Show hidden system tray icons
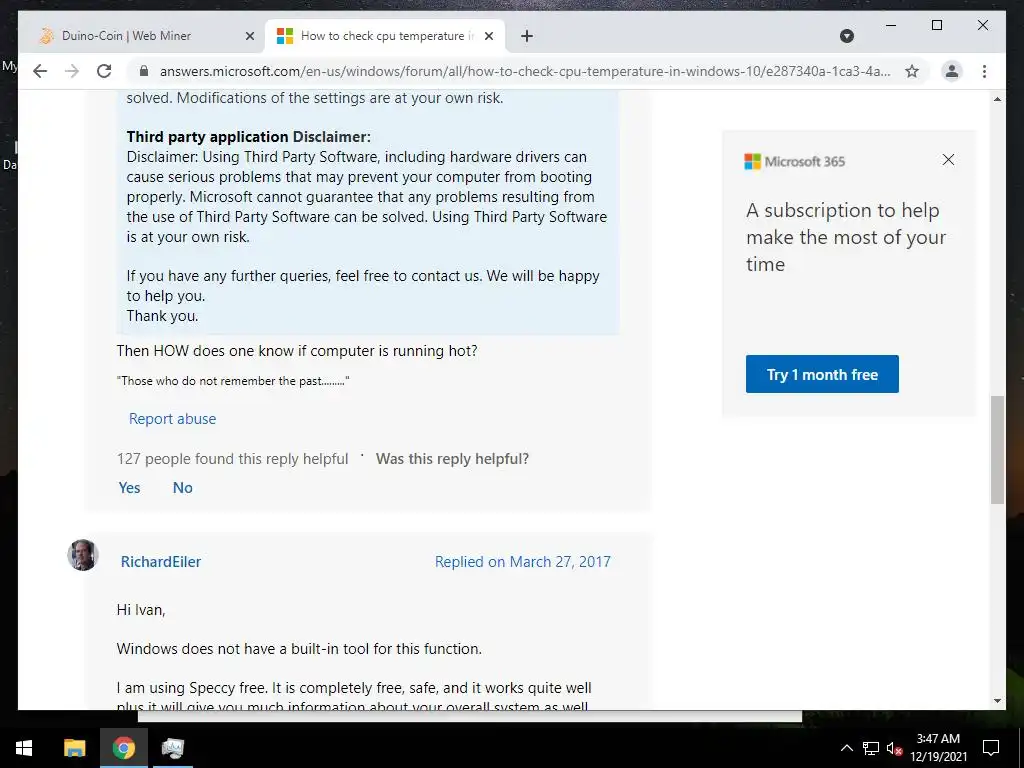The width and height of the screenshot is (1024, 768). pos(846,748)
